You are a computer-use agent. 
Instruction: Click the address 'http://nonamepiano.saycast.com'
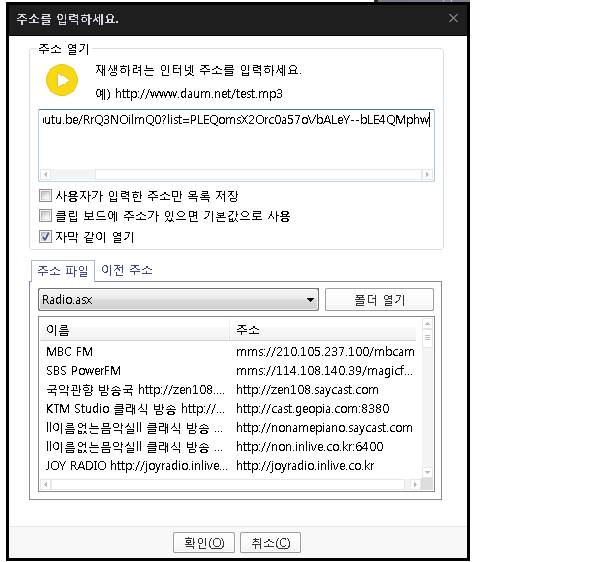(x=324, y=428)
